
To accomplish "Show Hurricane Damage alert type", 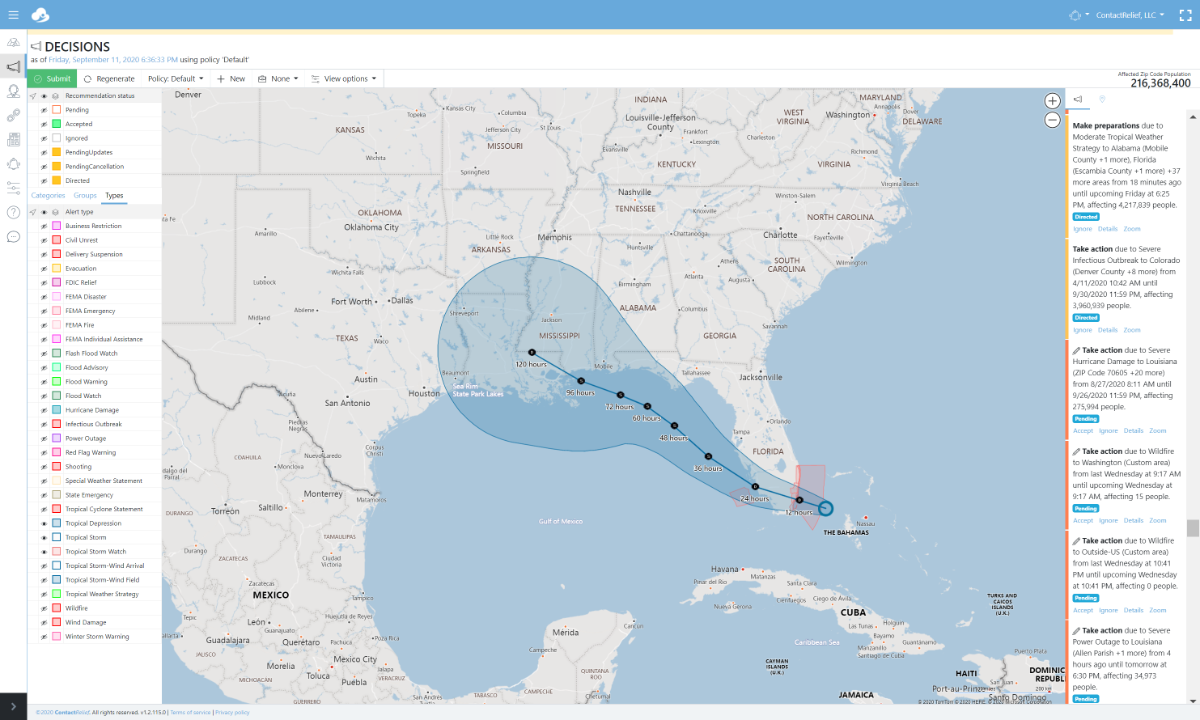I will (x=43, y=410).
